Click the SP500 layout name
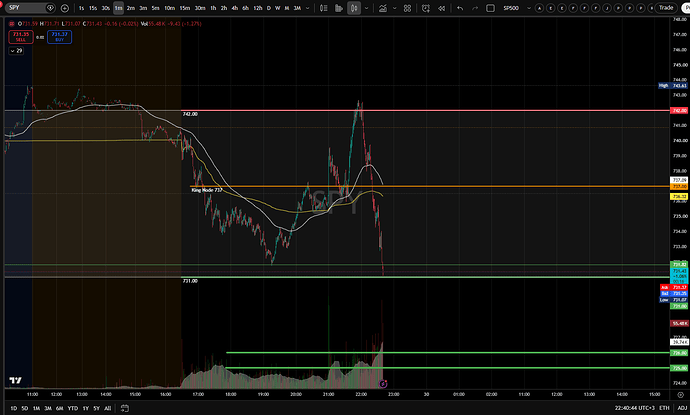 pyautogui.click(x=511, y=8)
